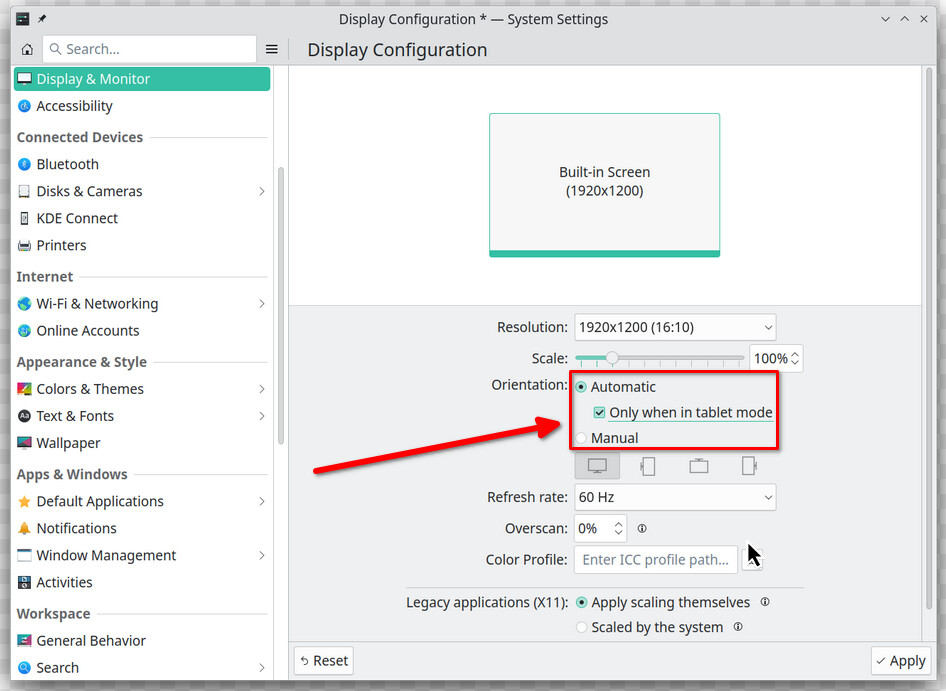
Task: Click the sidebar vertical scrollbar
Action: [x=281, y=305]
